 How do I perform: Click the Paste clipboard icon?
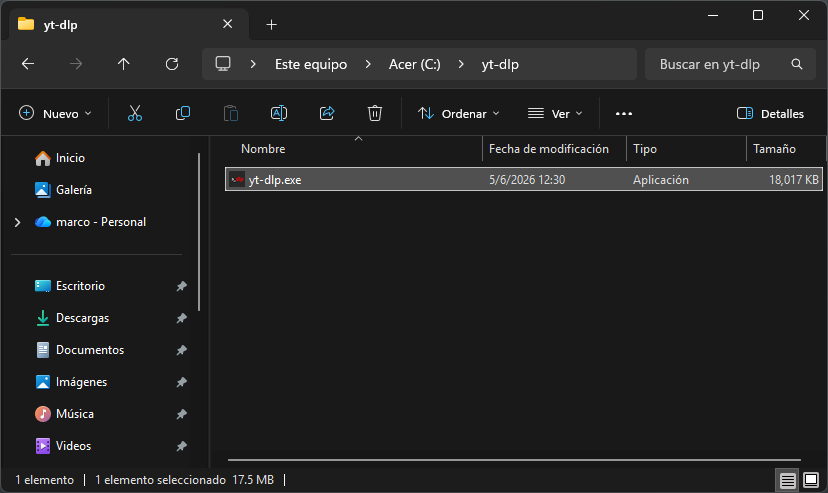(231, 113)
